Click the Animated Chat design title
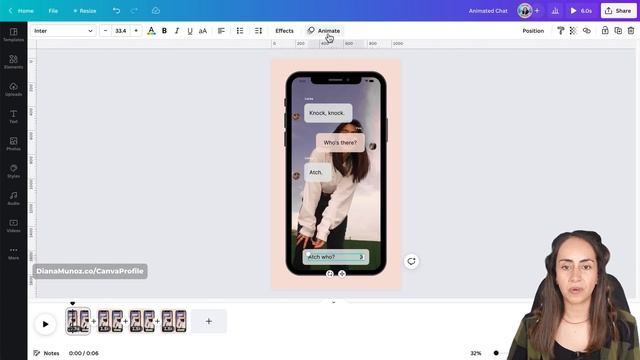This screenshot has width=640, height=360. pos(488,11)
